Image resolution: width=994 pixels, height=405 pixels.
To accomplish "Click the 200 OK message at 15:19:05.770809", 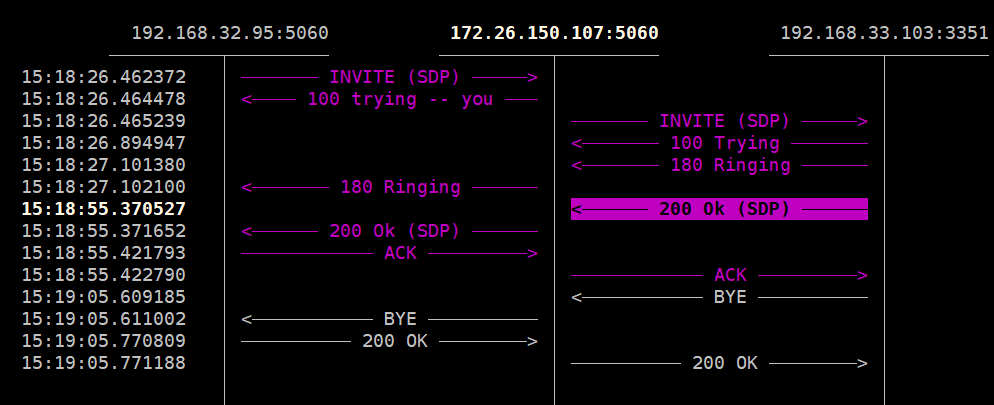I will click(x=390, y=341).
